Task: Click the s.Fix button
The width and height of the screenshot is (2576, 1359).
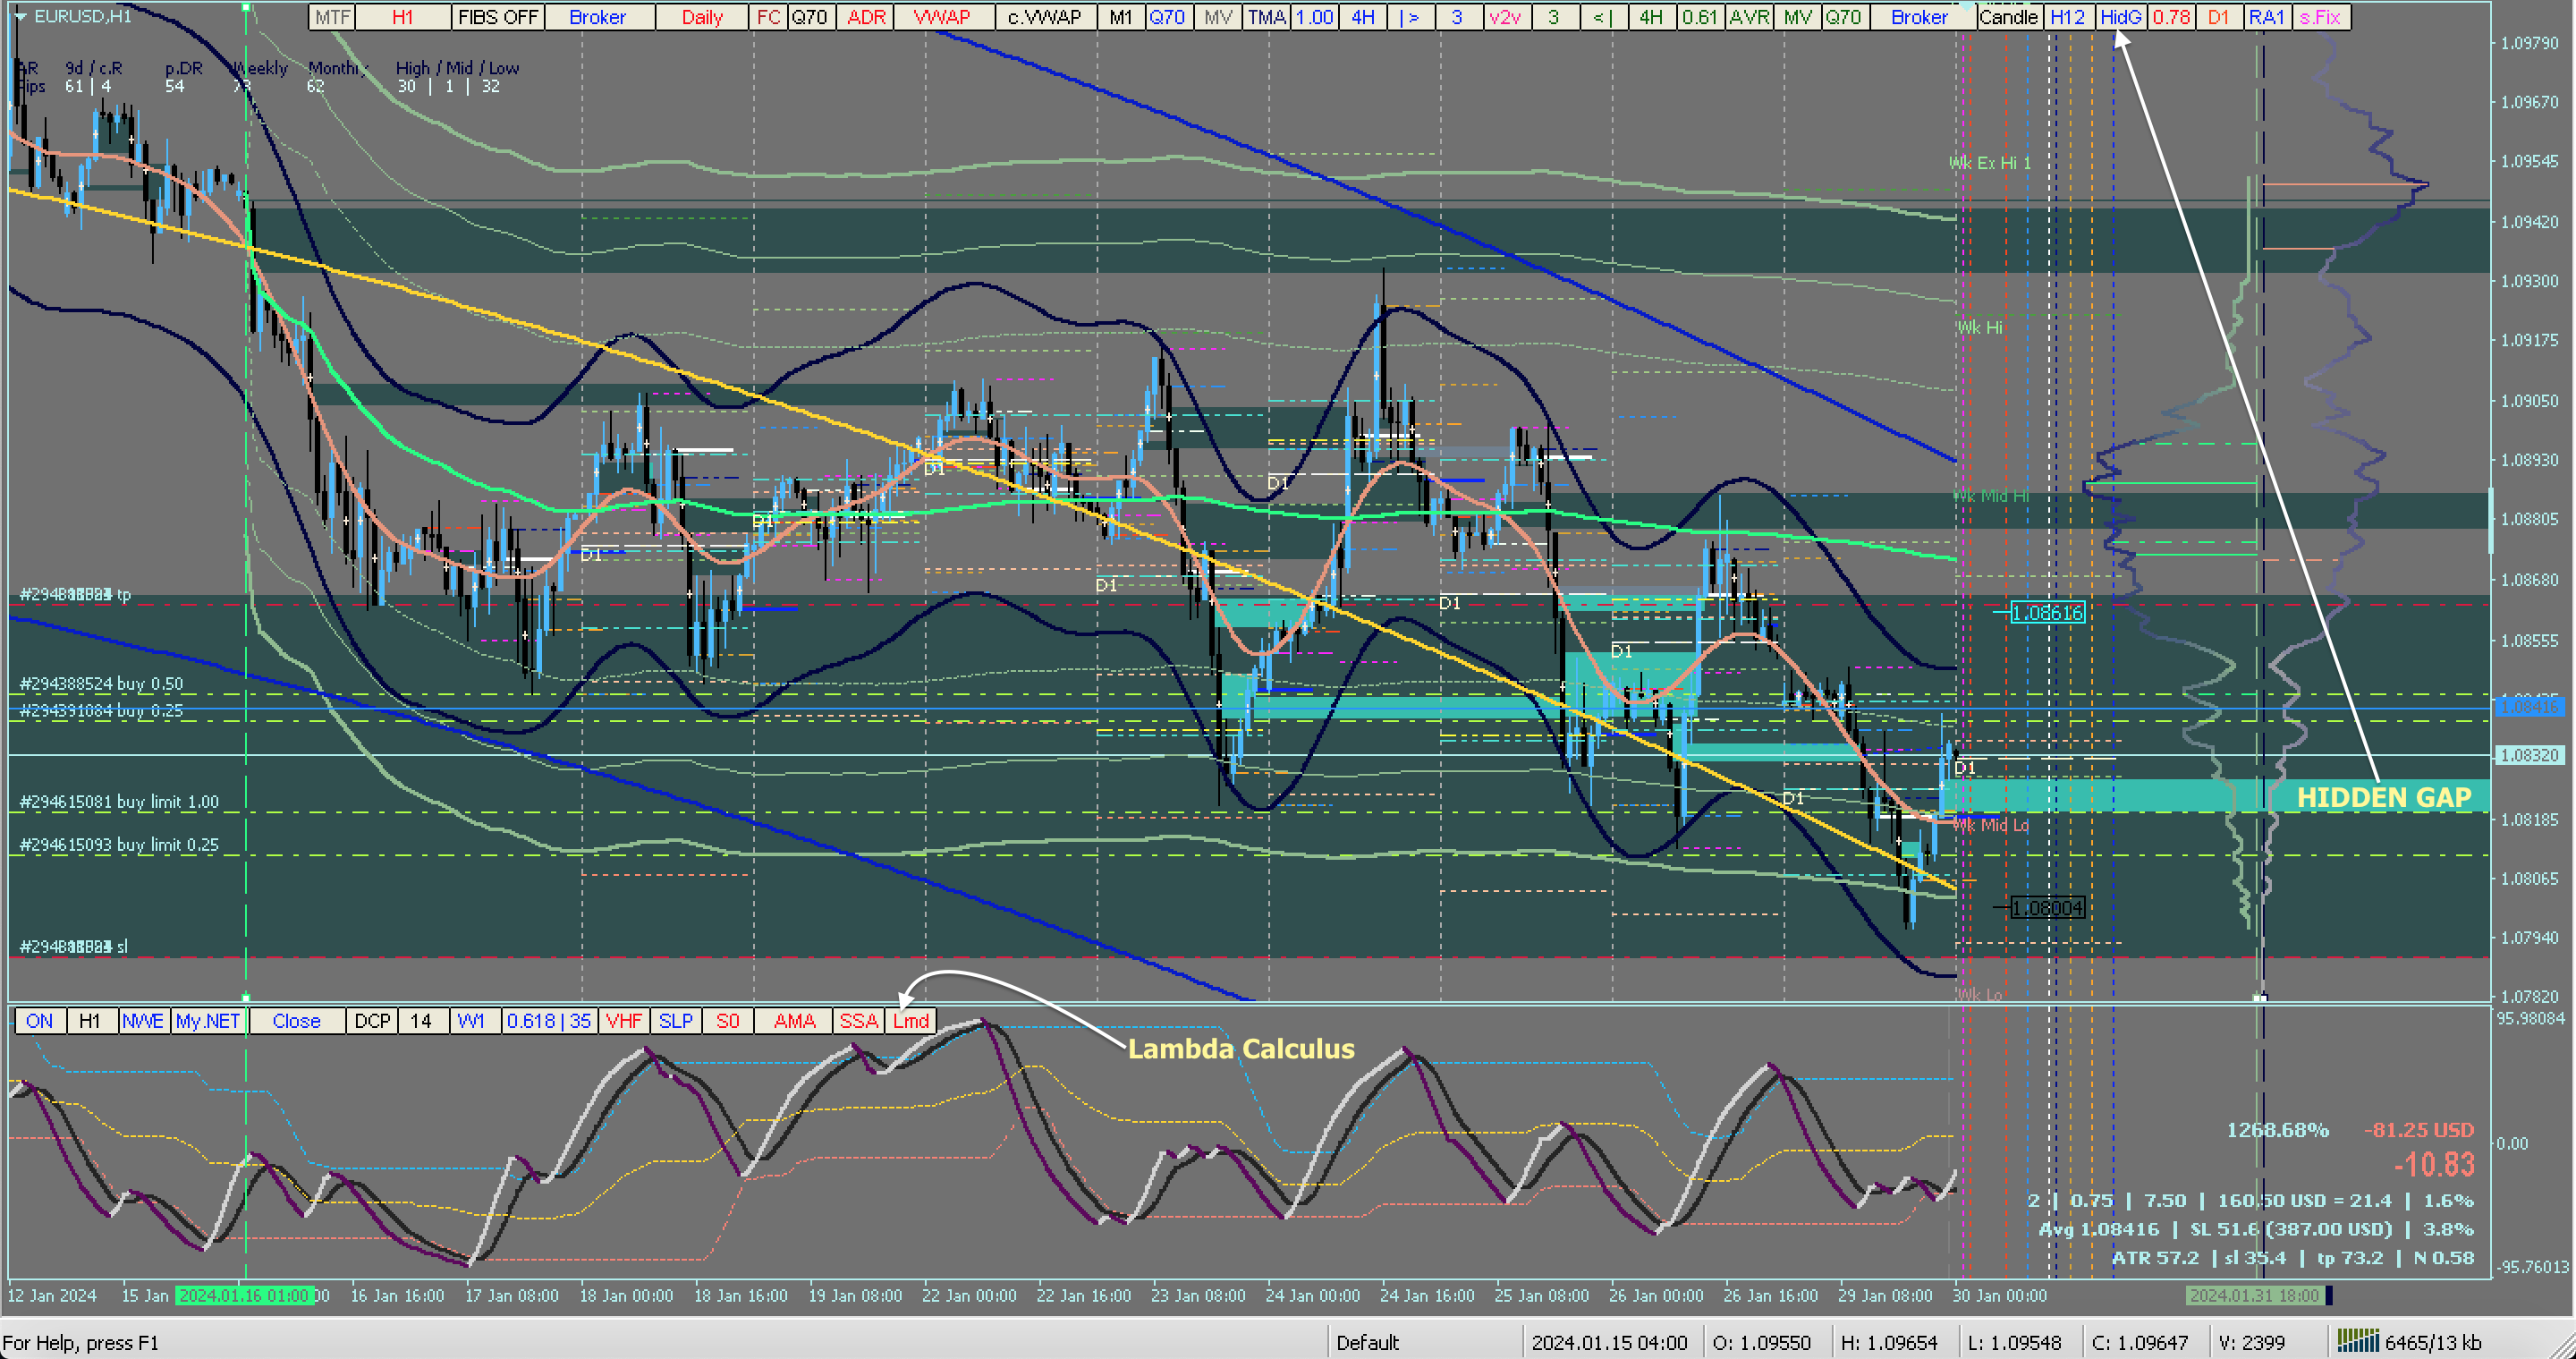Action: (2320, 17)
